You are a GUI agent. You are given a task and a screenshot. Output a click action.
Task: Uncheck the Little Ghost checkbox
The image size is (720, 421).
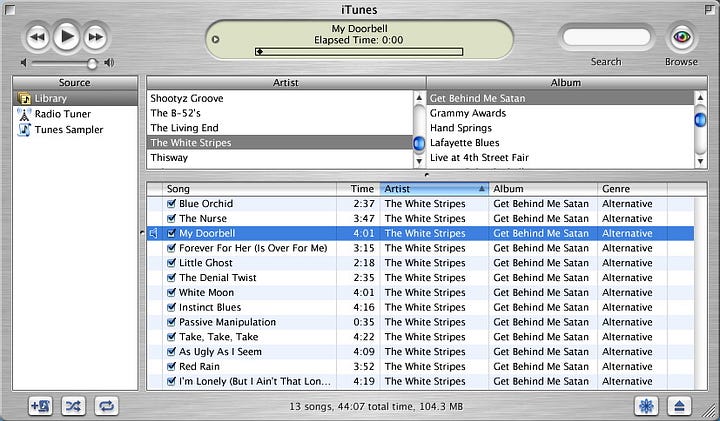coord(171,263)
